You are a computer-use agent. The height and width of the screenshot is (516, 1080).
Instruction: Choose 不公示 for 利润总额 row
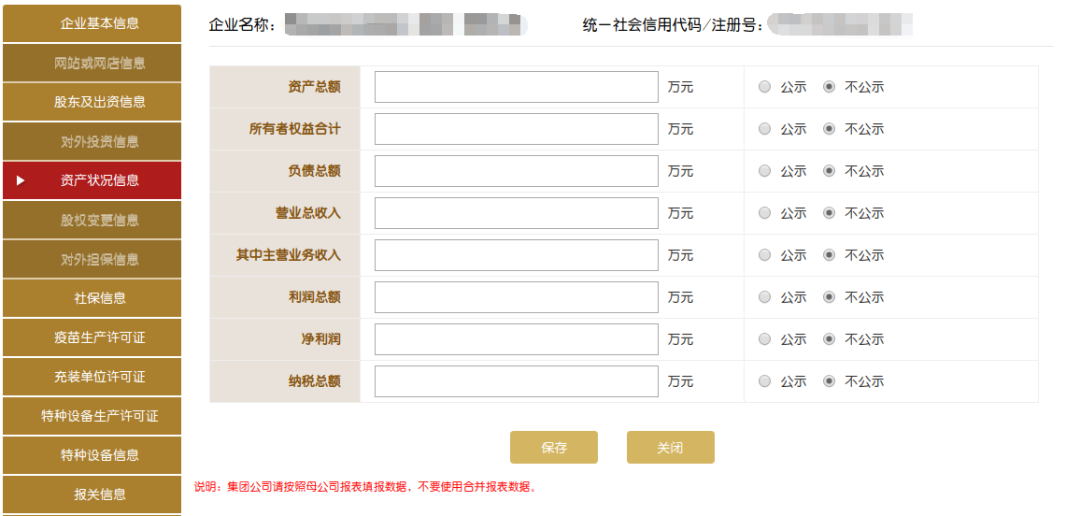(x=829, y=297)
